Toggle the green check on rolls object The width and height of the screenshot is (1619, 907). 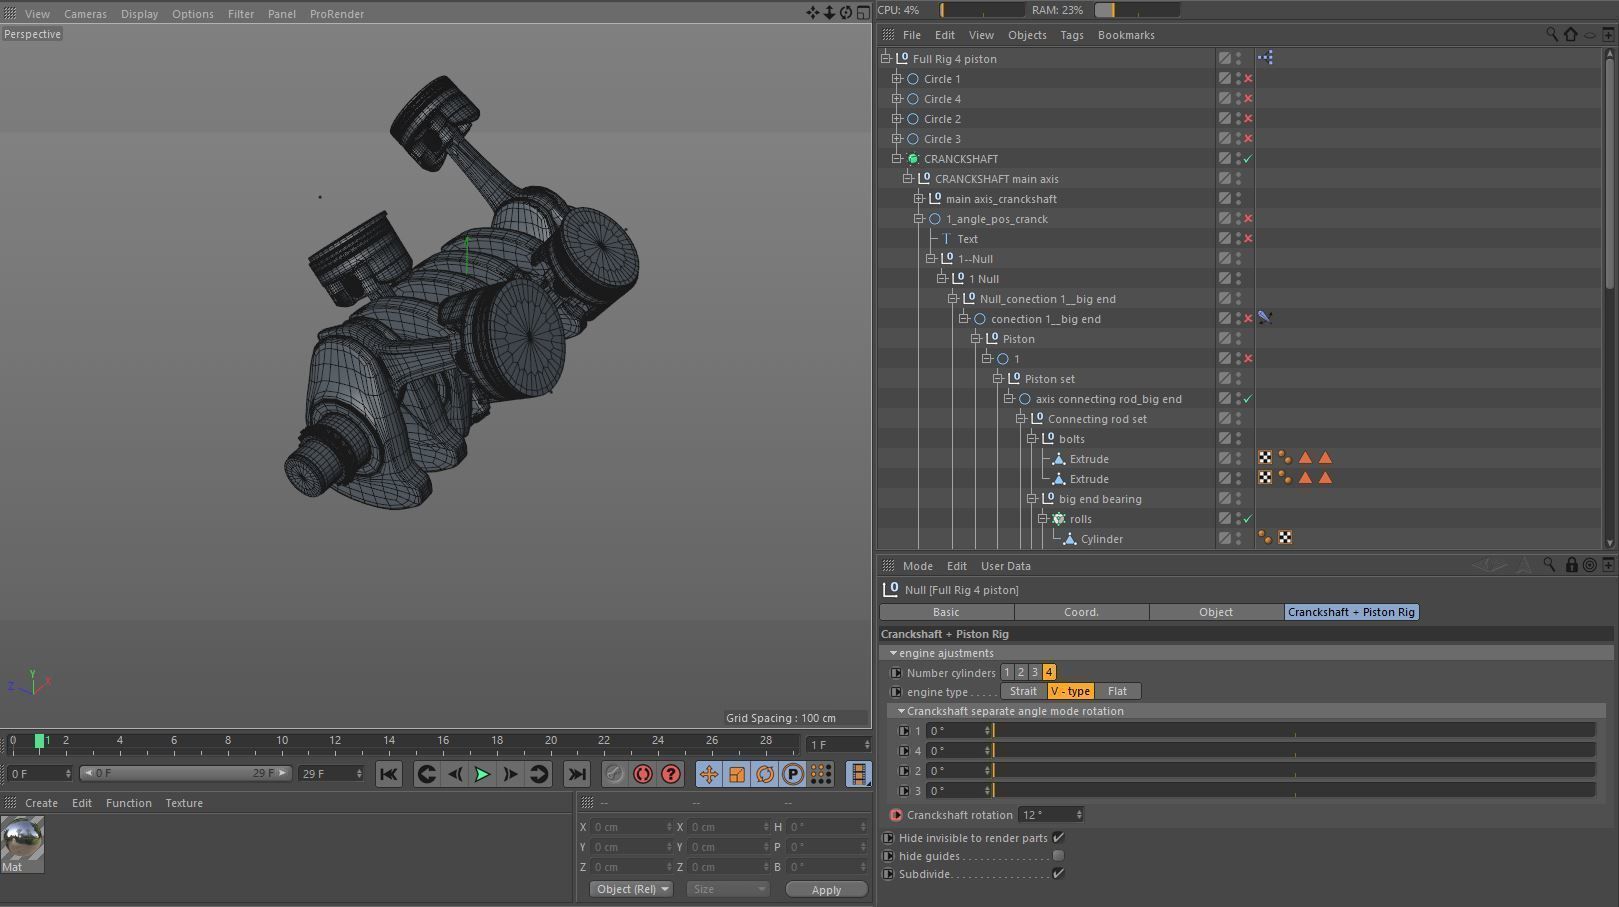coord(1248,519)
